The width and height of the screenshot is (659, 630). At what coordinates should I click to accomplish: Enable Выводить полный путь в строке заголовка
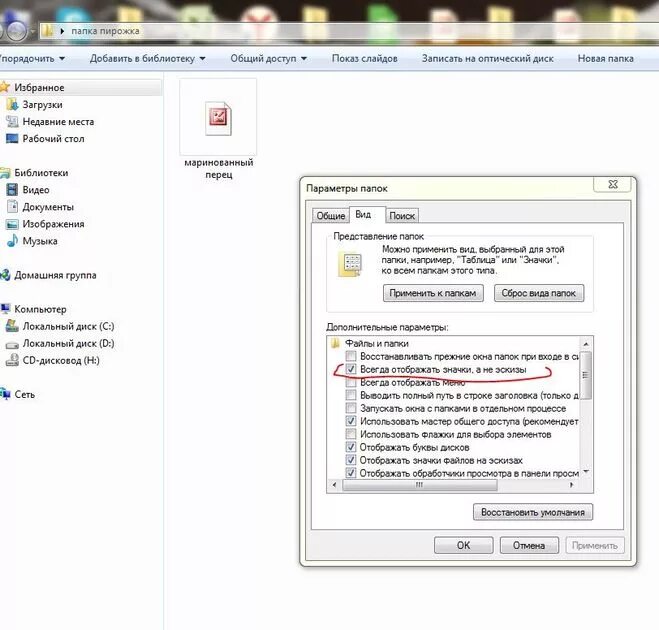point(351,395)
